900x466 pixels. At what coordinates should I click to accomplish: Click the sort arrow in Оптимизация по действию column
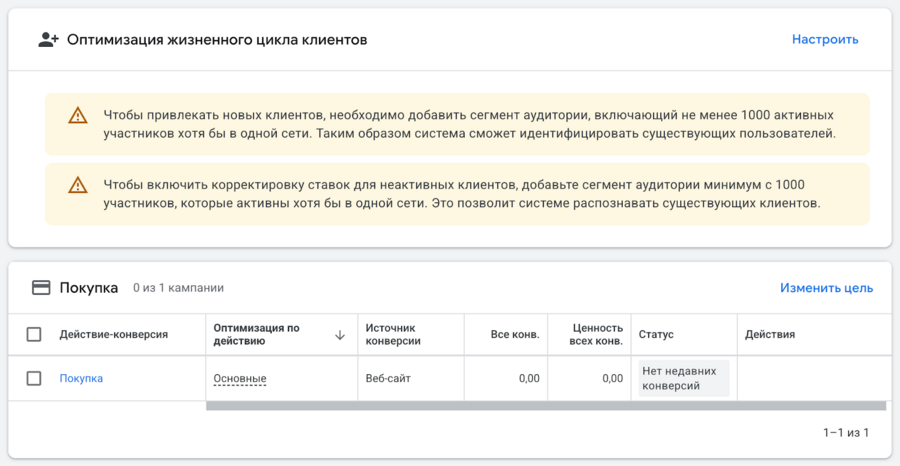340,335
